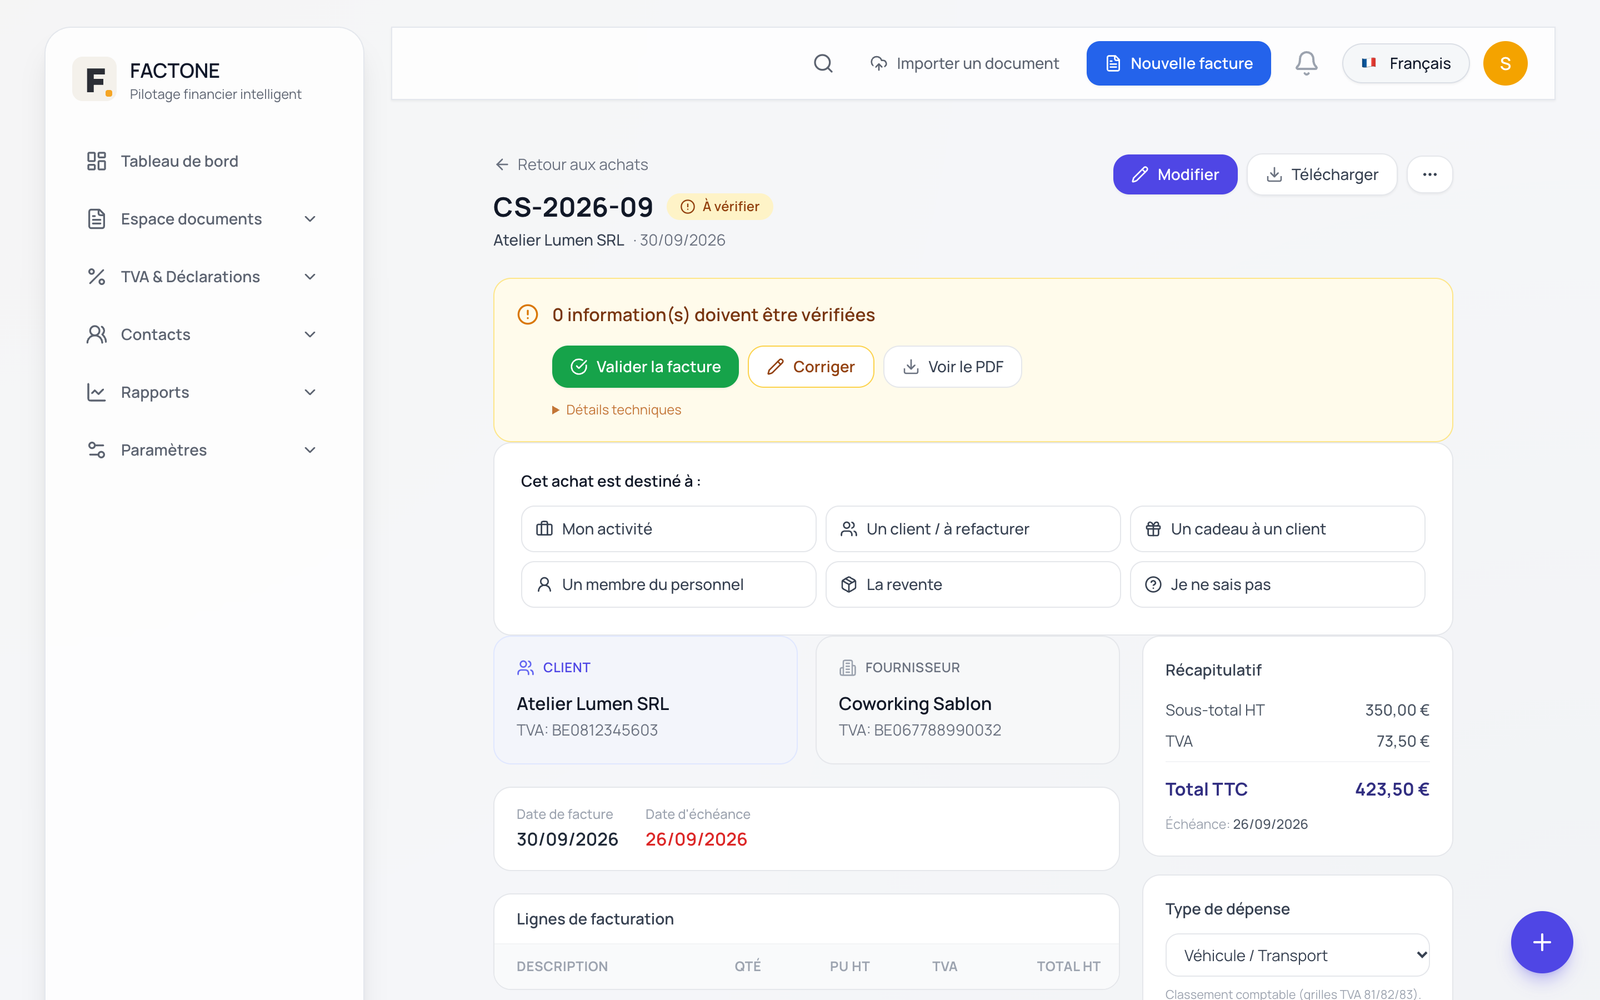Select Je ne sais pas option
1600x1000 pixels.
(1277, 584)
